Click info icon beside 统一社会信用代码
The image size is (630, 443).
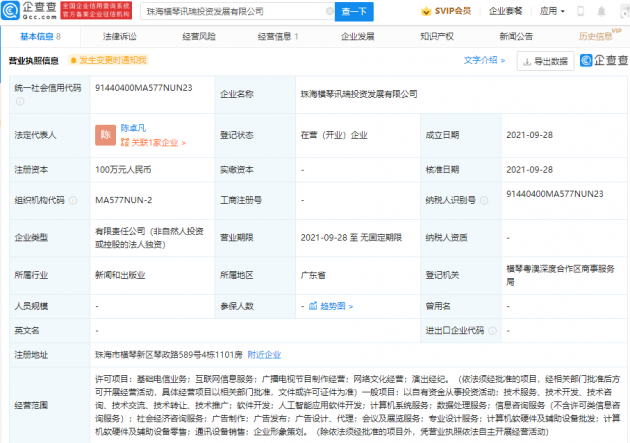[x=20, y=102]
